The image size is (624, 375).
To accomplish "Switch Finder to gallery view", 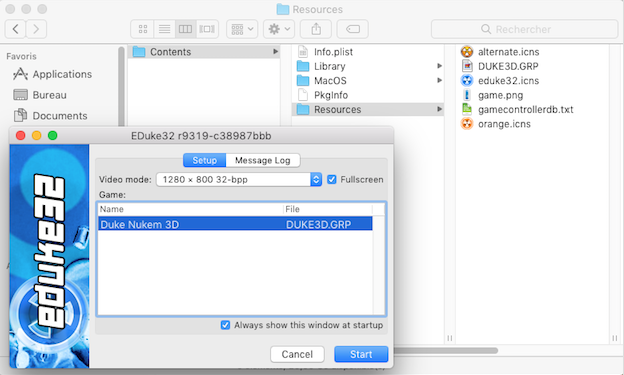I will [x=207, y=29].
